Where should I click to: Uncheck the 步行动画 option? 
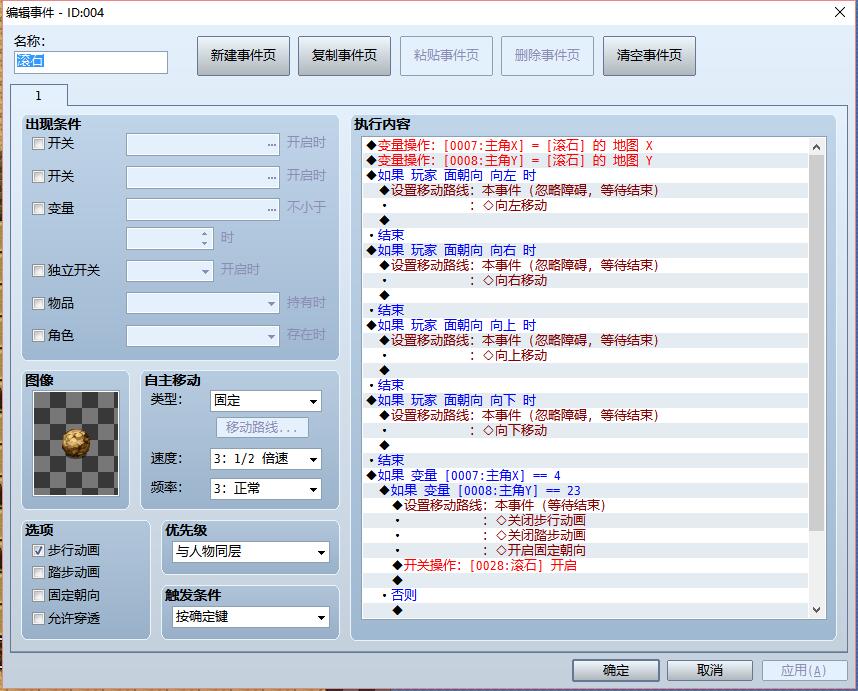[38, 550]
